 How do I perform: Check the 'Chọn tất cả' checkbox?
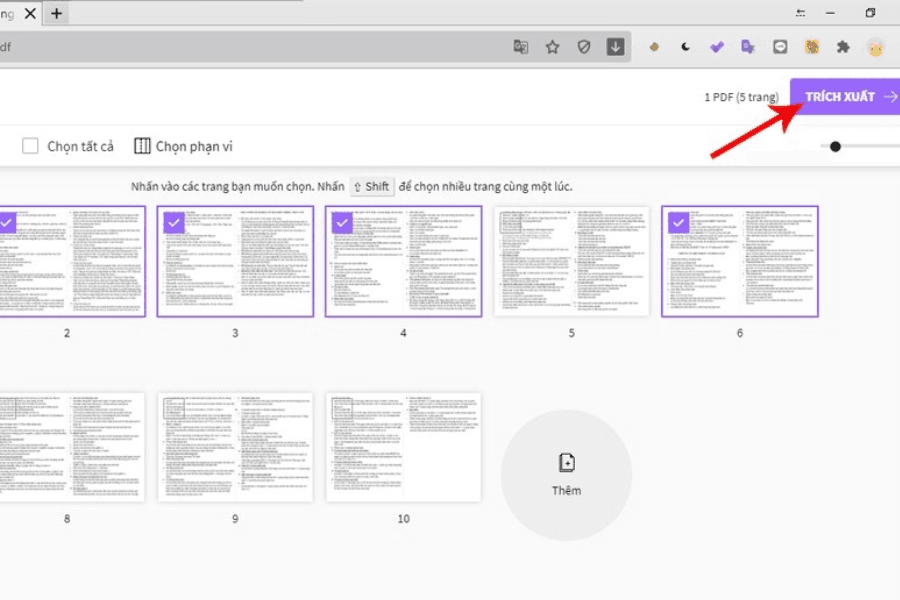(31, 146)
